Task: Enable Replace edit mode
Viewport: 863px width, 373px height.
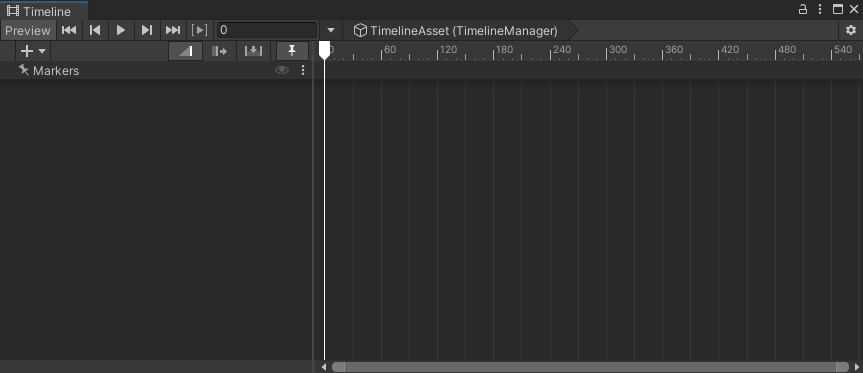Action: tap(253, 51)
